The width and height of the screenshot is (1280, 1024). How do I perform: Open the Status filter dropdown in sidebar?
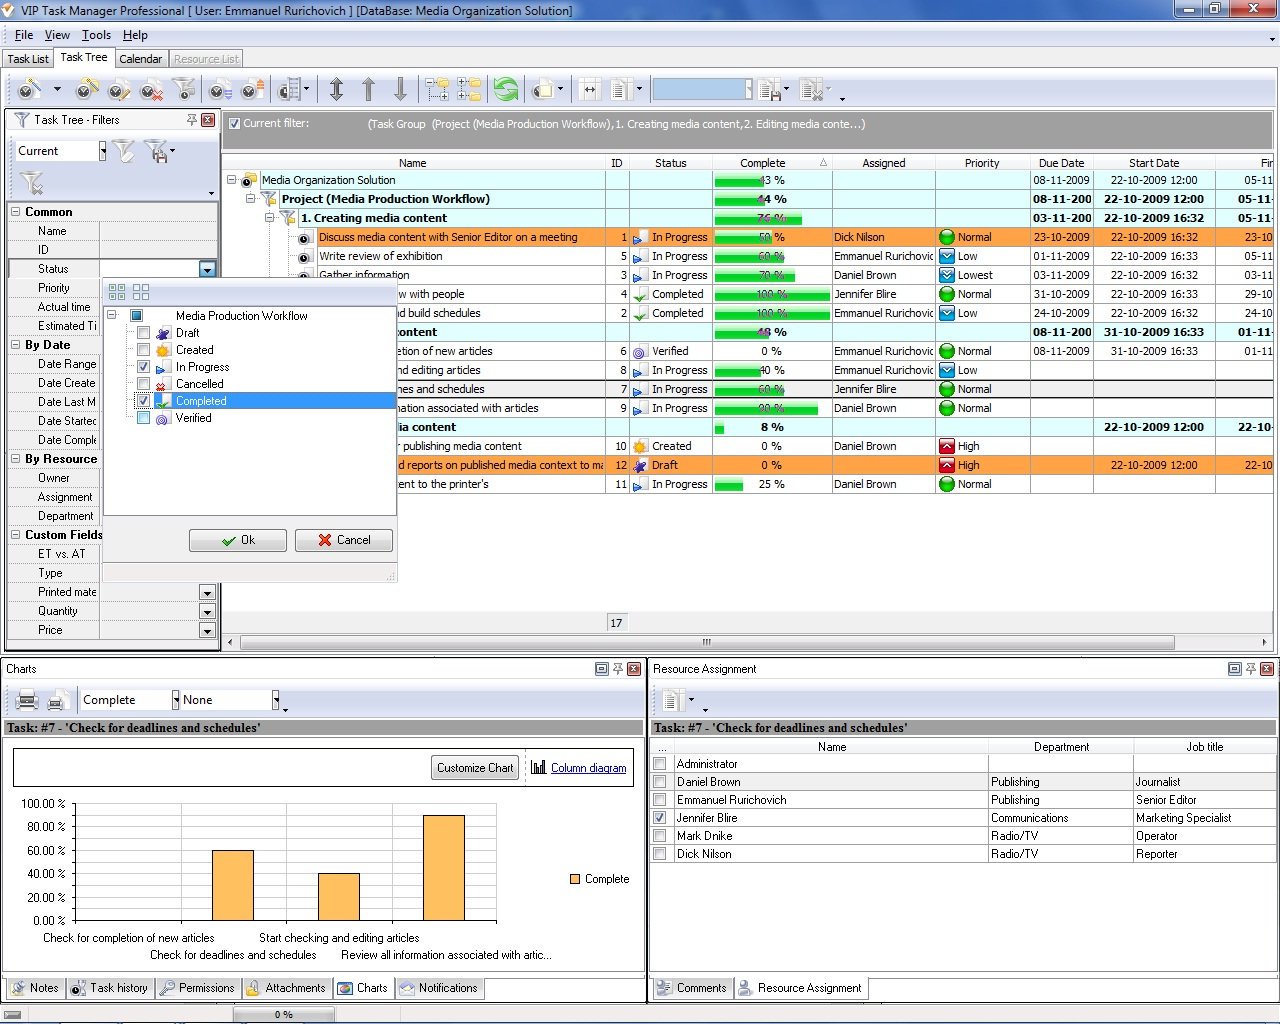click(207, 268)
